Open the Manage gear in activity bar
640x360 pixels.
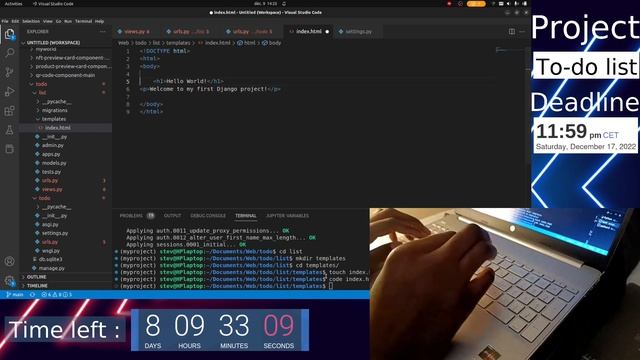[x=9, y=281]
